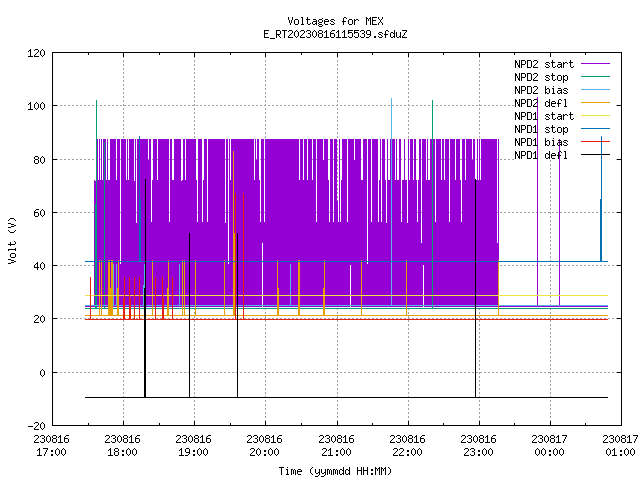Click the dark blue NPD1 stop spike before 01:00

coord(601,199)
